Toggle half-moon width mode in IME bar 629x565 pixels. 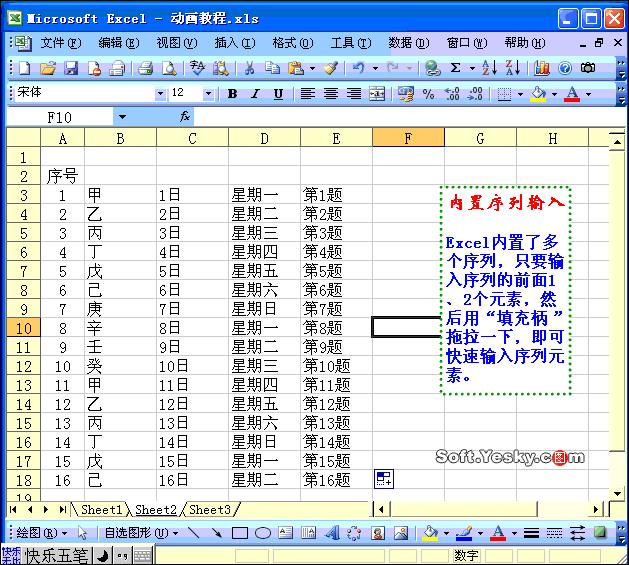pos(103,556)
